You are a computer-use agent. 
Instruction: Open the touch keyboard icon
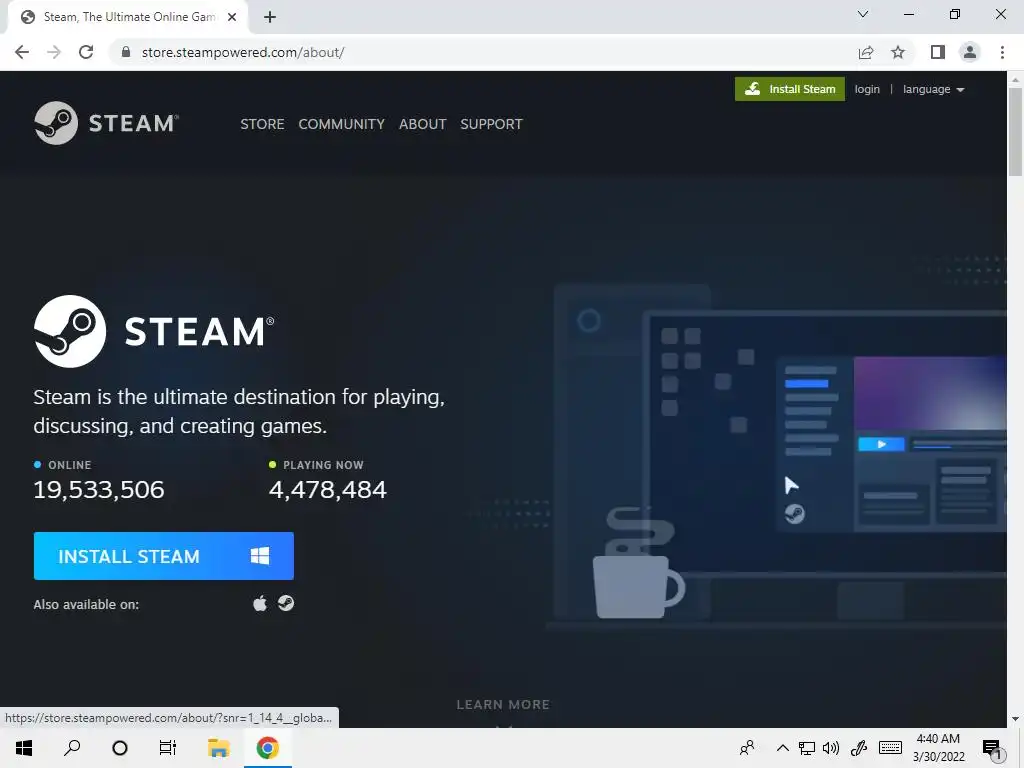pos(890,748)
